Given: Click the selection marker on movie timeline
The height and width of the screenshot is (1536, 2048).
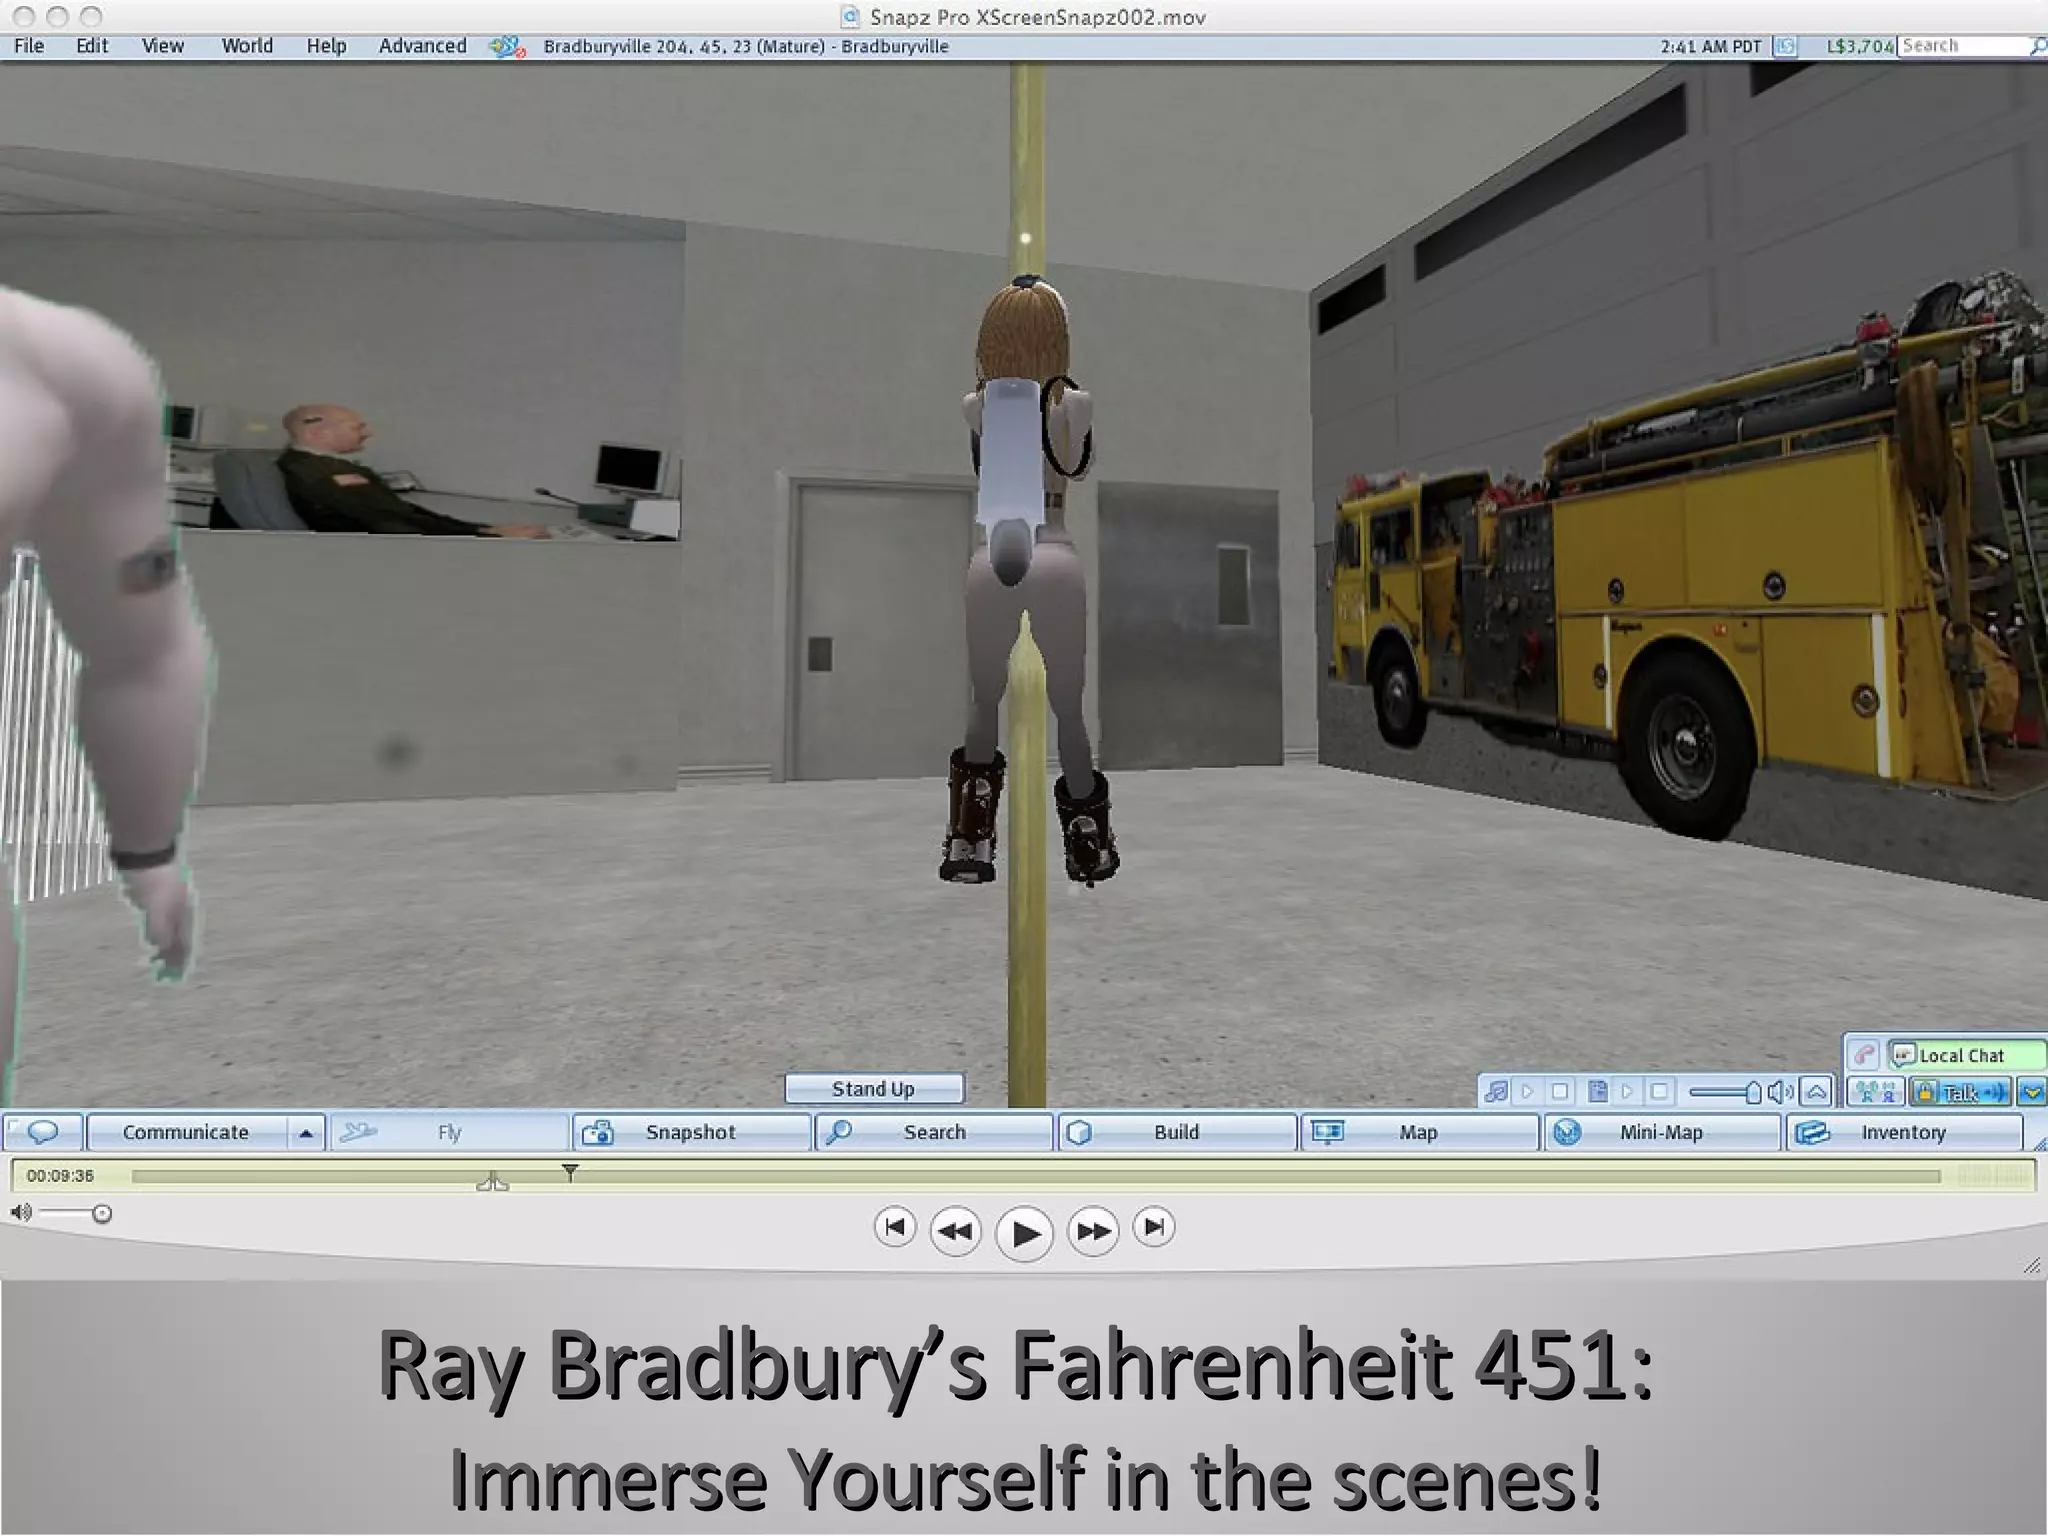Looking at the screenshot, I should coord(493,1183).
